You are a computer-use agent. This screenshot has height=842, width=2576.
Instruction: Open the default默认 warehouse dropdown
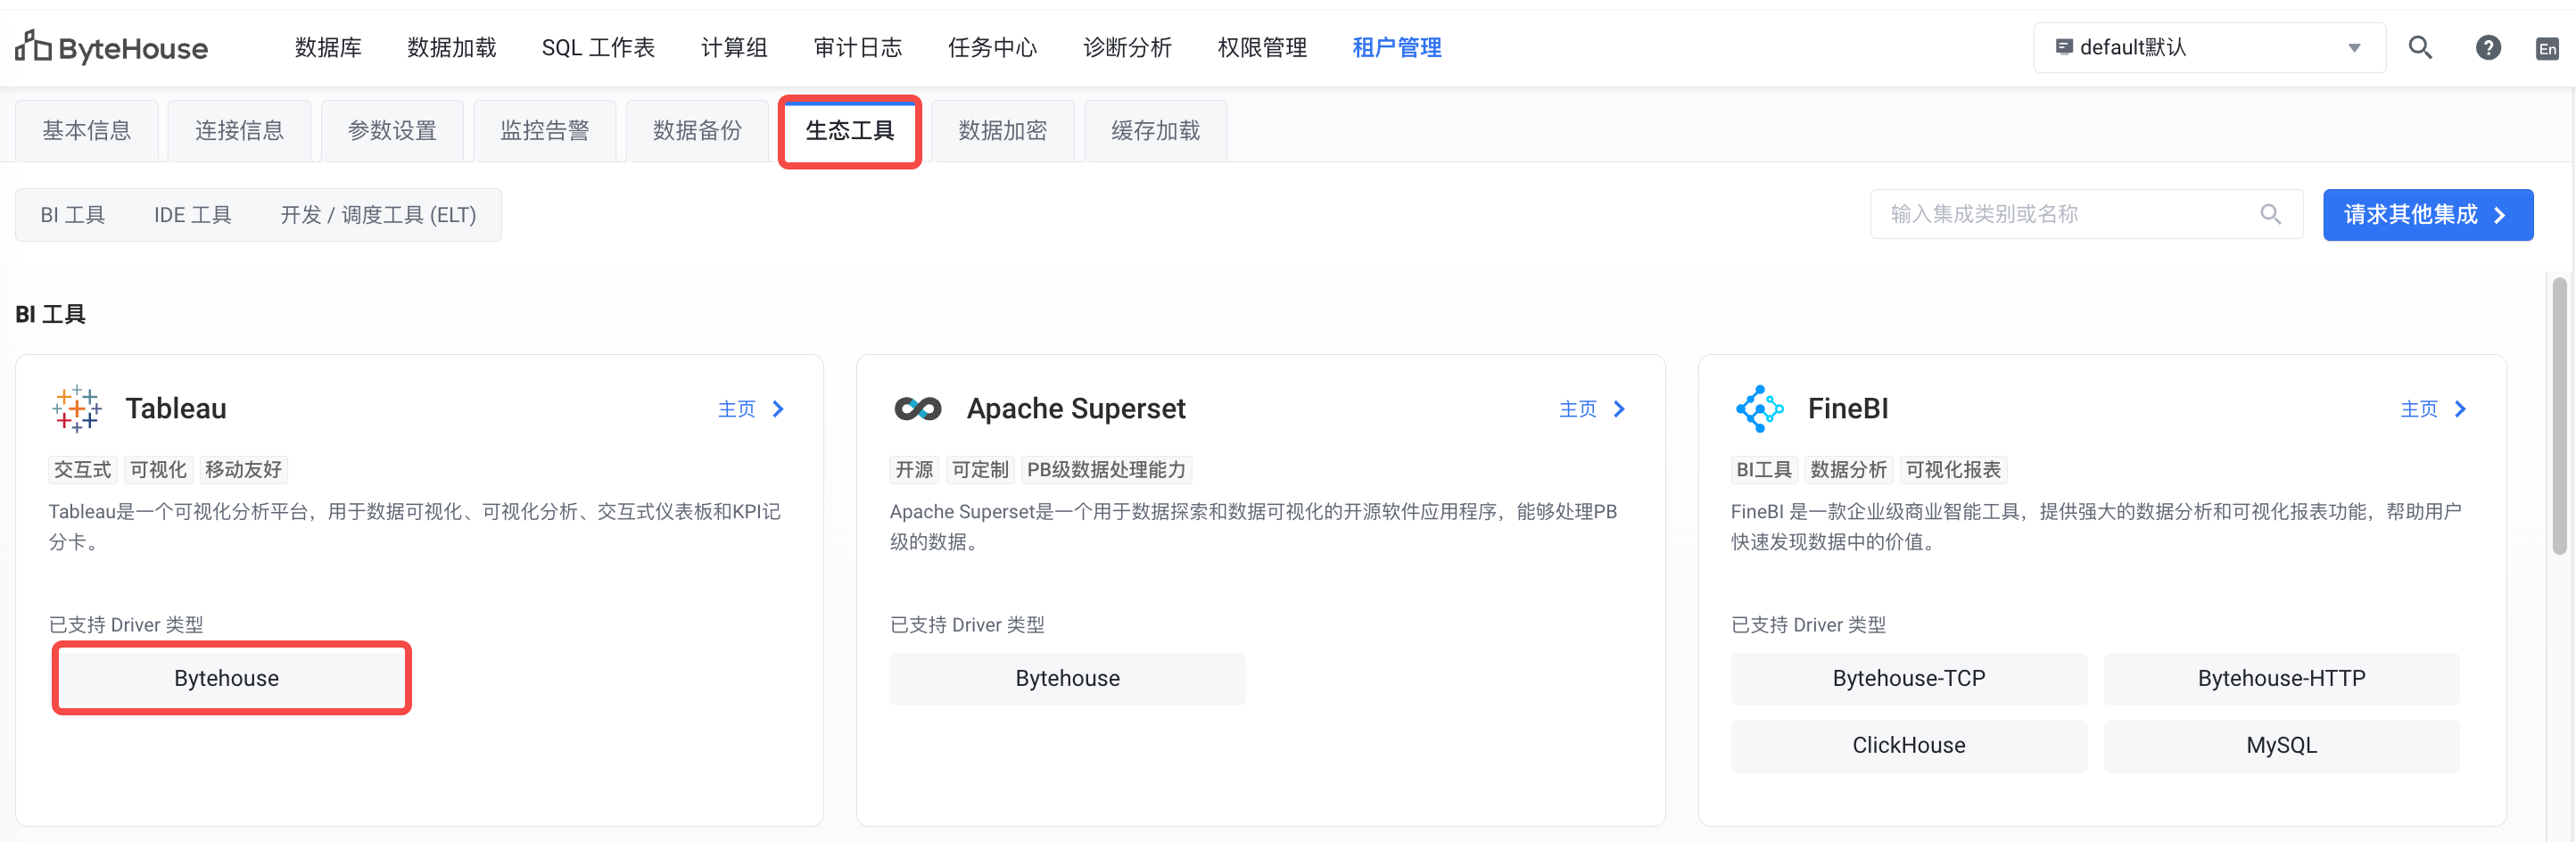[x=2209, y=47]
